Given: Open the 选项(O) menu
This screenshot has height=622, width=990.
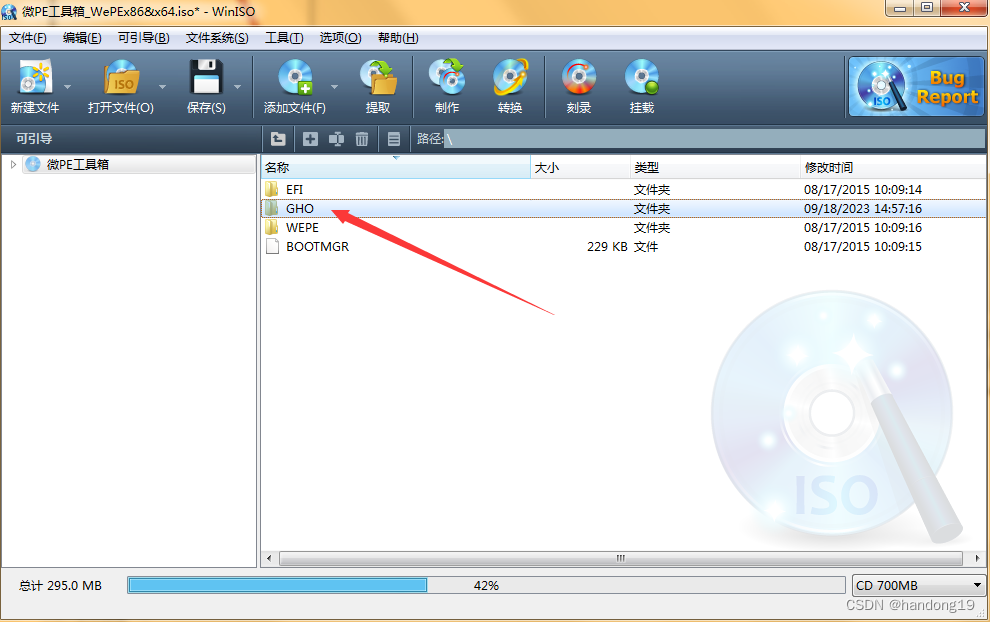Looking at the screenshot, I should pos(340,38).
